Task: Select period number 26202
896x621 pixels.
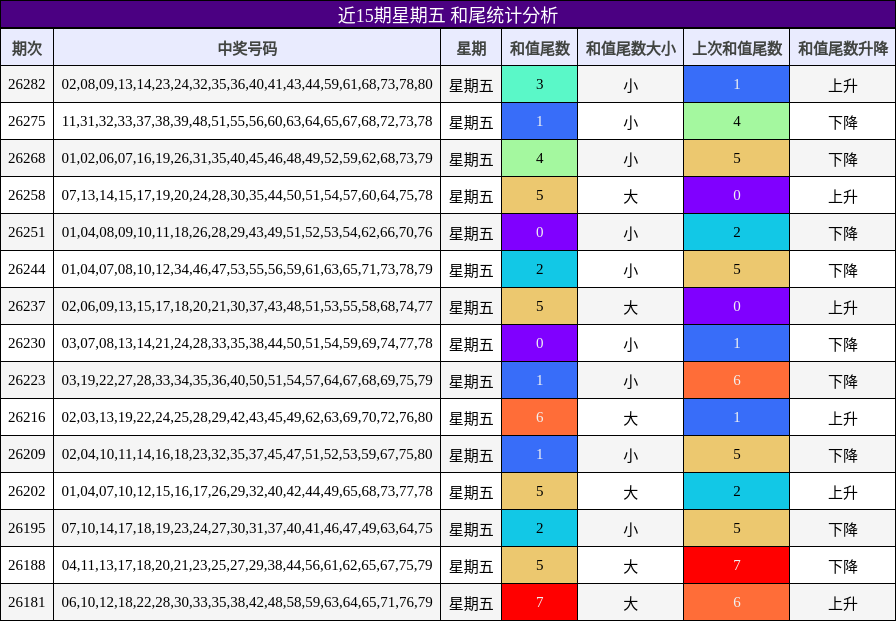Action: click(27, 491)
